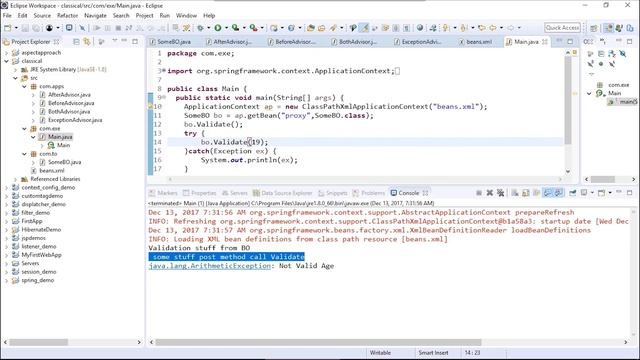Click Remove Launch console icon
The image size is (640, 360).
point(489,193)
